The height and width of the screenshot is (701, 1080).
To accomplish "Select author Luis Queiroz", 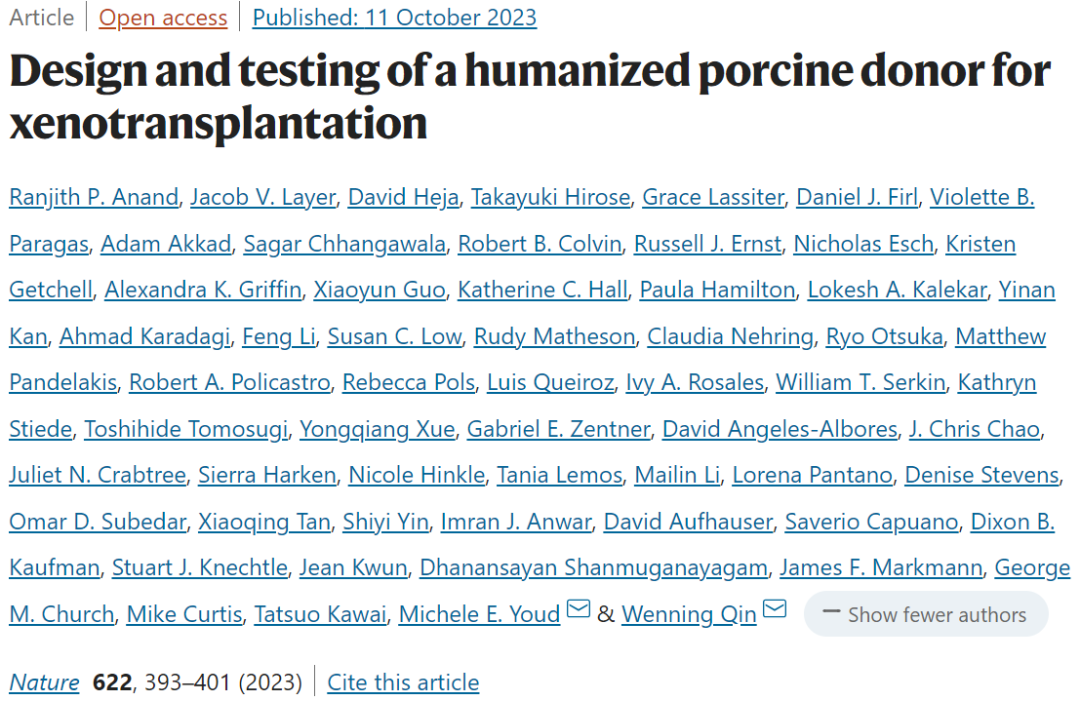I will 550,382.
